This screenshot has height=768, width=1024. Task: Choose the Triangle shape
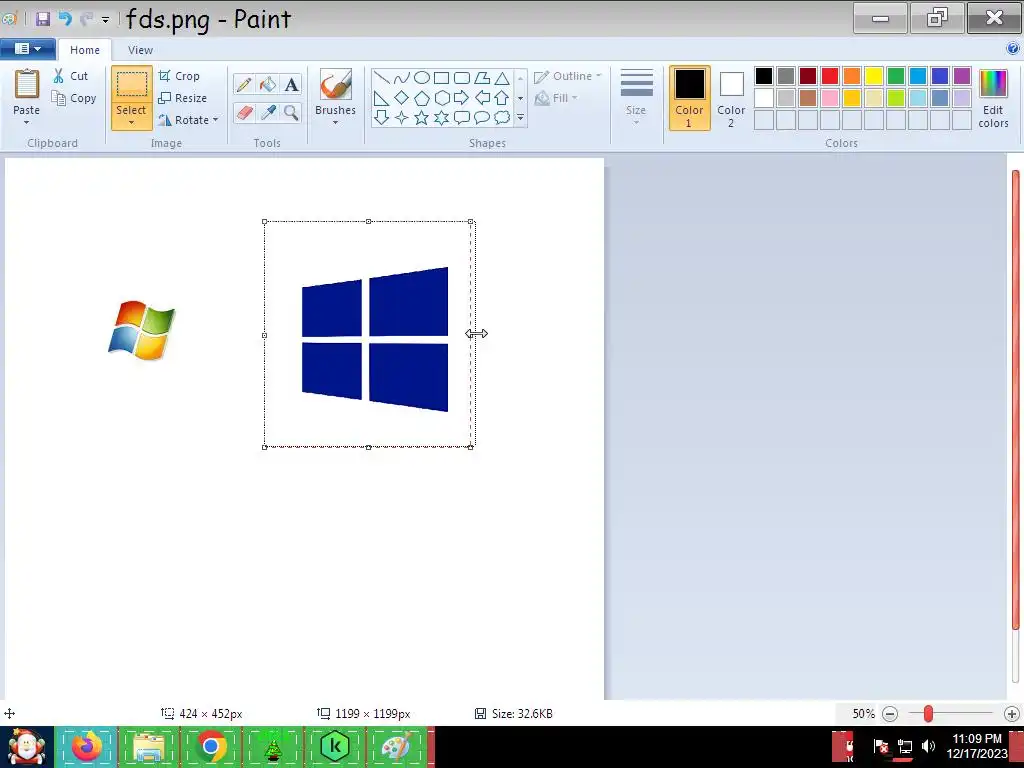pos(502,78)
